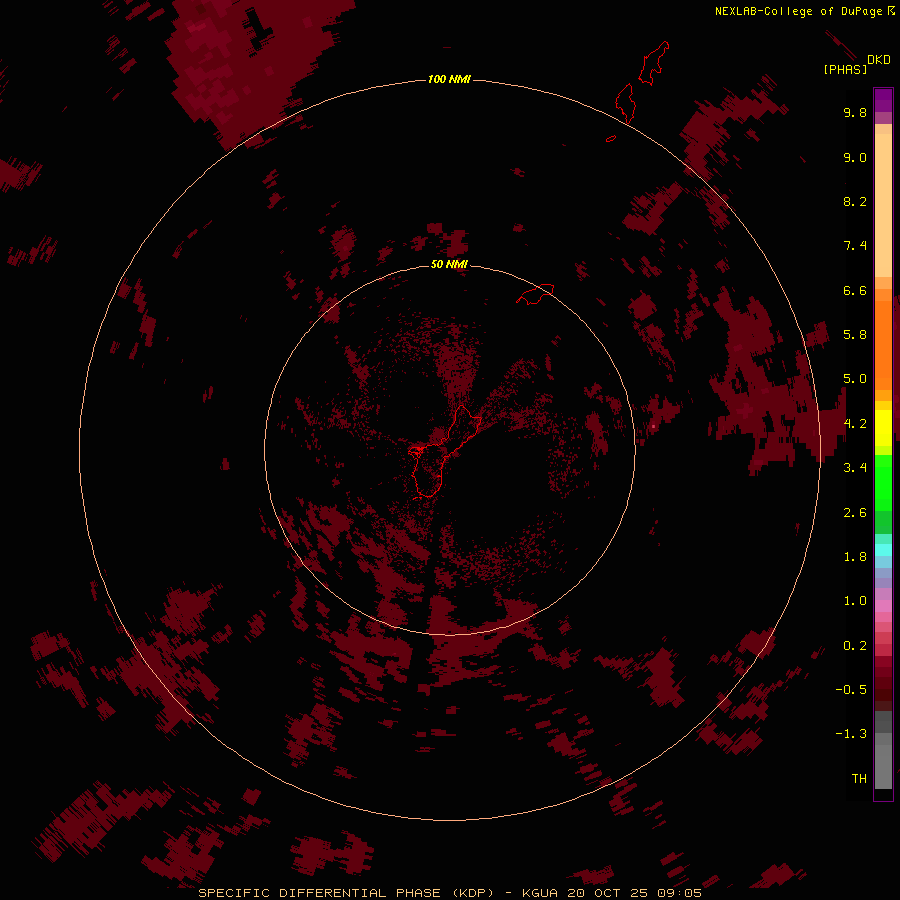Click the small island outline on the 50 NMI ring
The height and width of the screenshot is (900, 900).
tap(535, 293)
